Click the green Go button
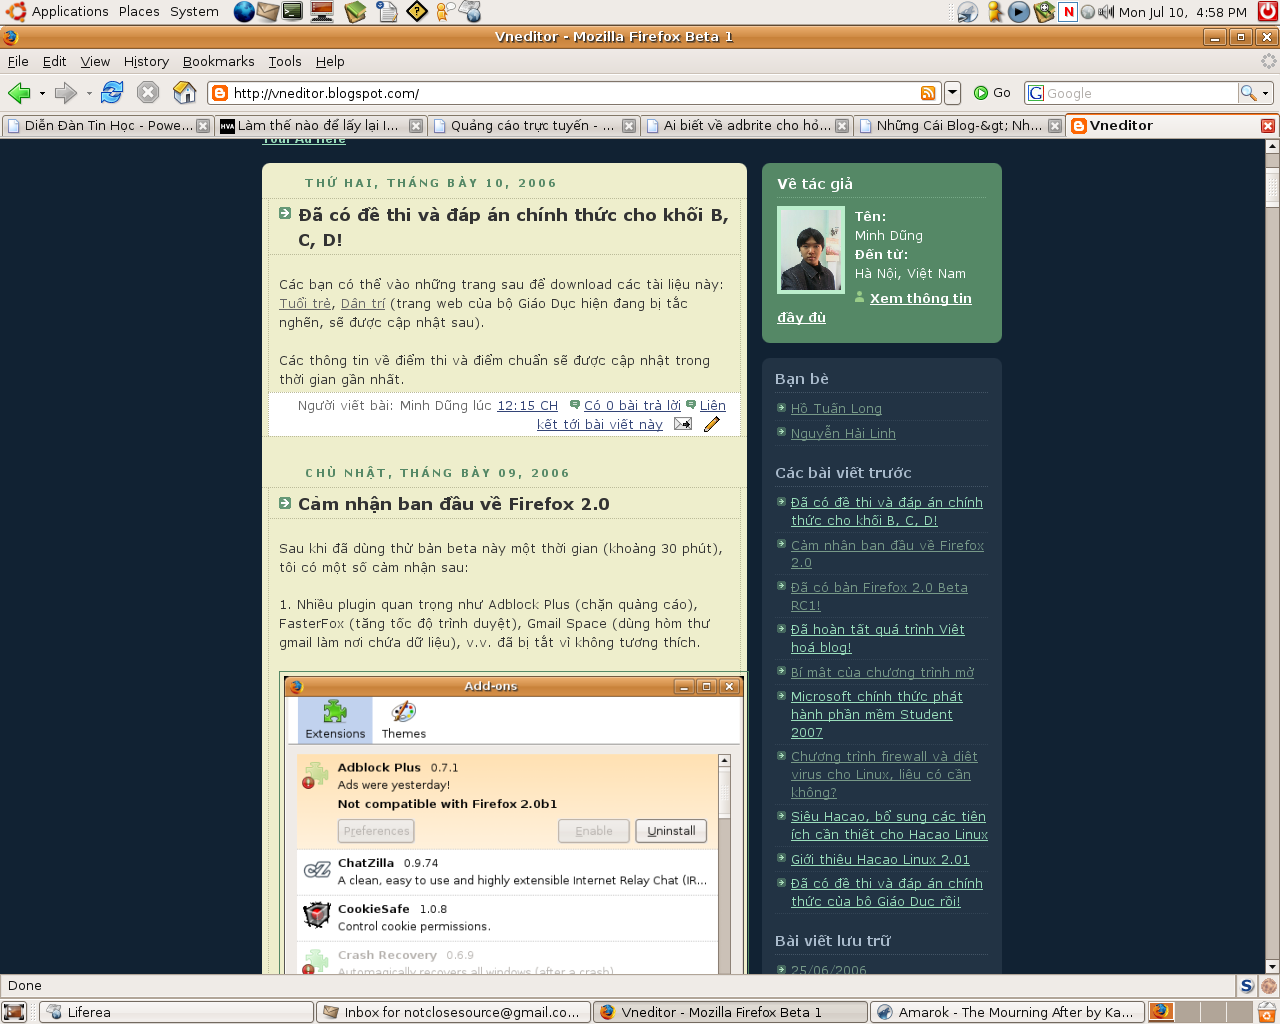 pos(992,93)
